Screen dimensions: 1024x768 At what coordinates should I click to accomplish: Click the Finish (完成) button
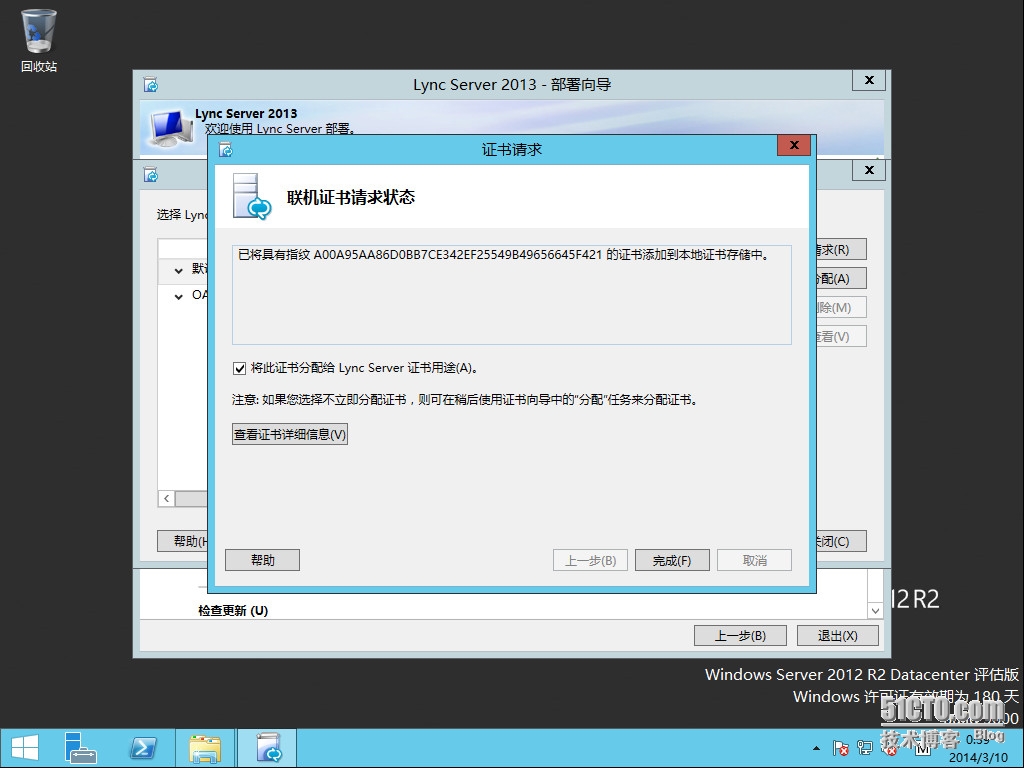(x=672, y=560)
